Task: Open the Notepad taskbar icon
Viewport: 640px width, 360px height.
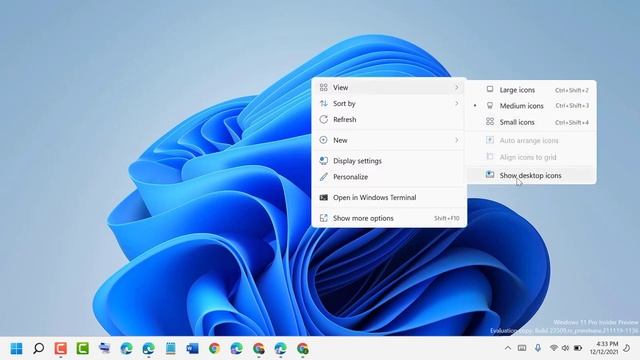Action: (171, 349)
